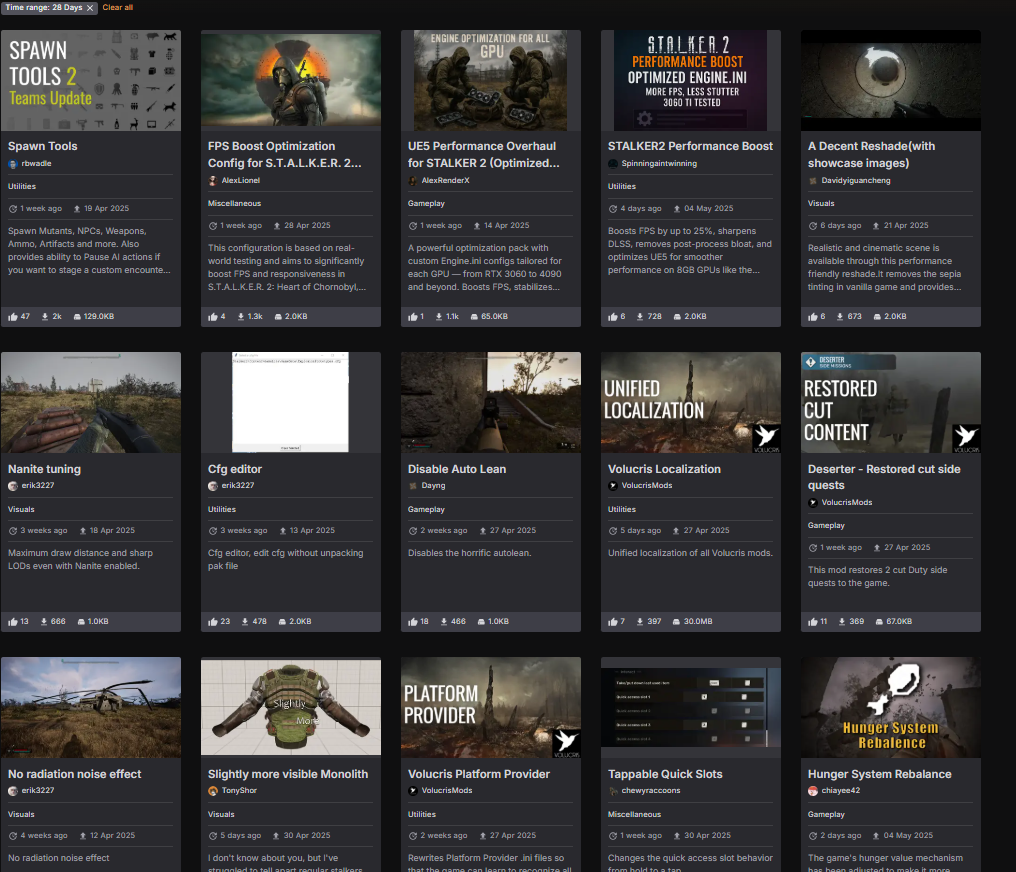Click Hunger System Rebalance title
Viewport: 1016px width, 872px height.
[879, 774]
